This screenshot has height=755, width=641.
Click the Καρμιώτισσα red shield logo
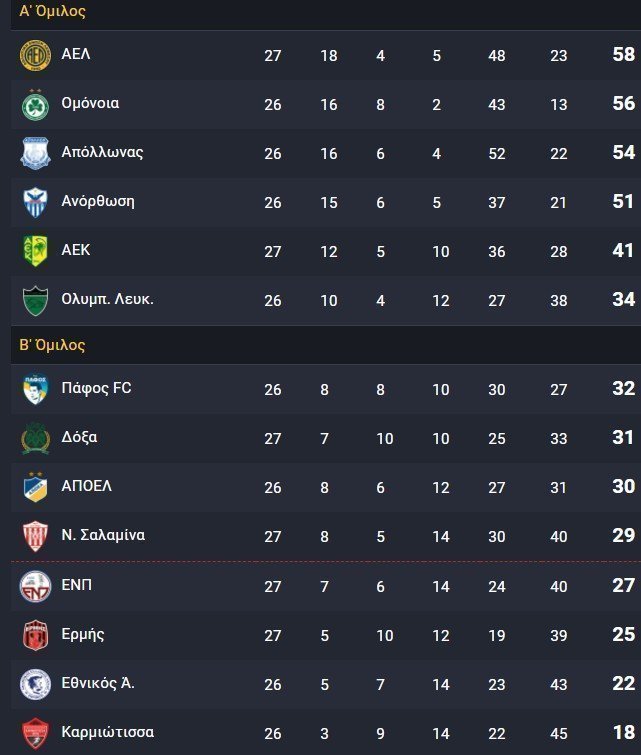[35, 733]
